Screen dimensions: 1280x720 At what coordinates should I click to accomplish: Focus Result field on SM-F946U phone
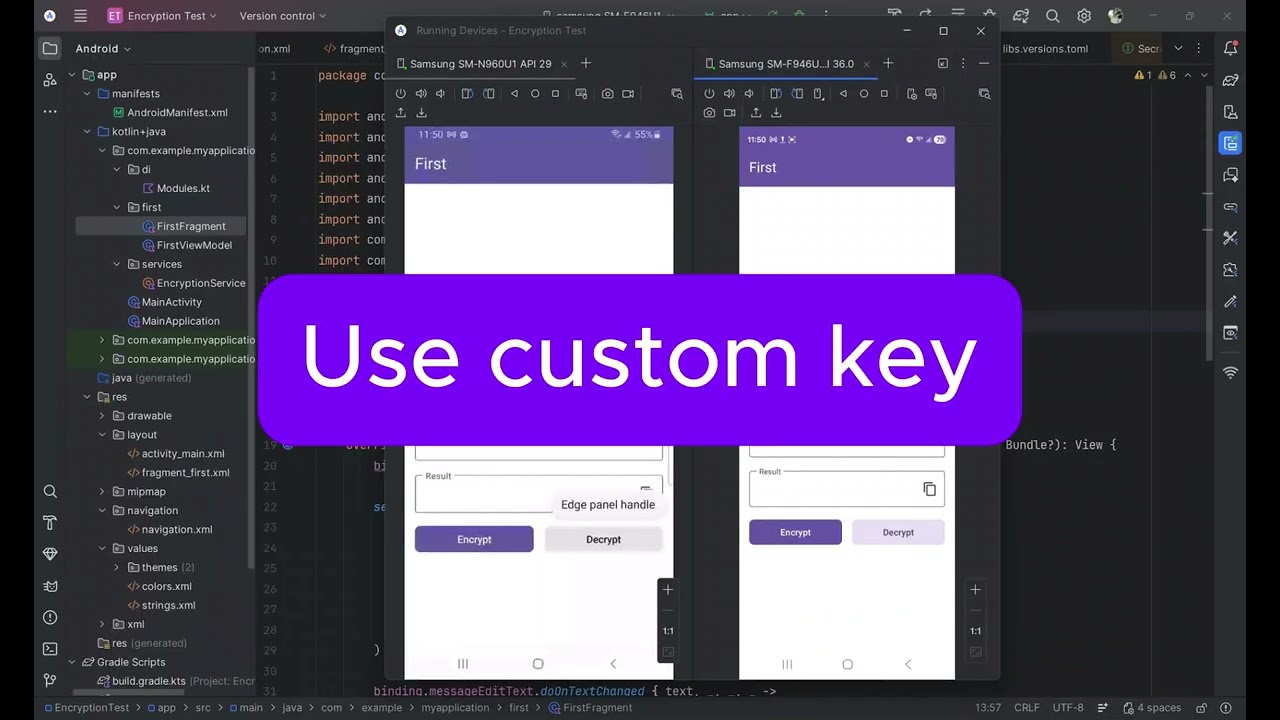[x=846, y=489]
